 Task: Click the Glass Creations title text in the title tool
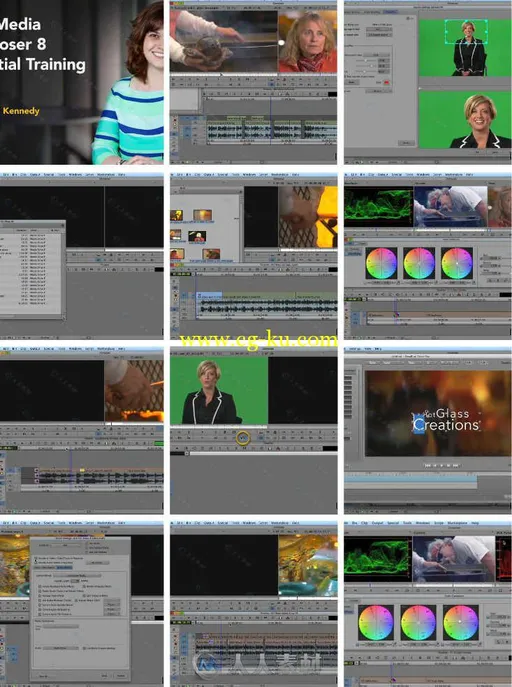[x=446, y=420]
